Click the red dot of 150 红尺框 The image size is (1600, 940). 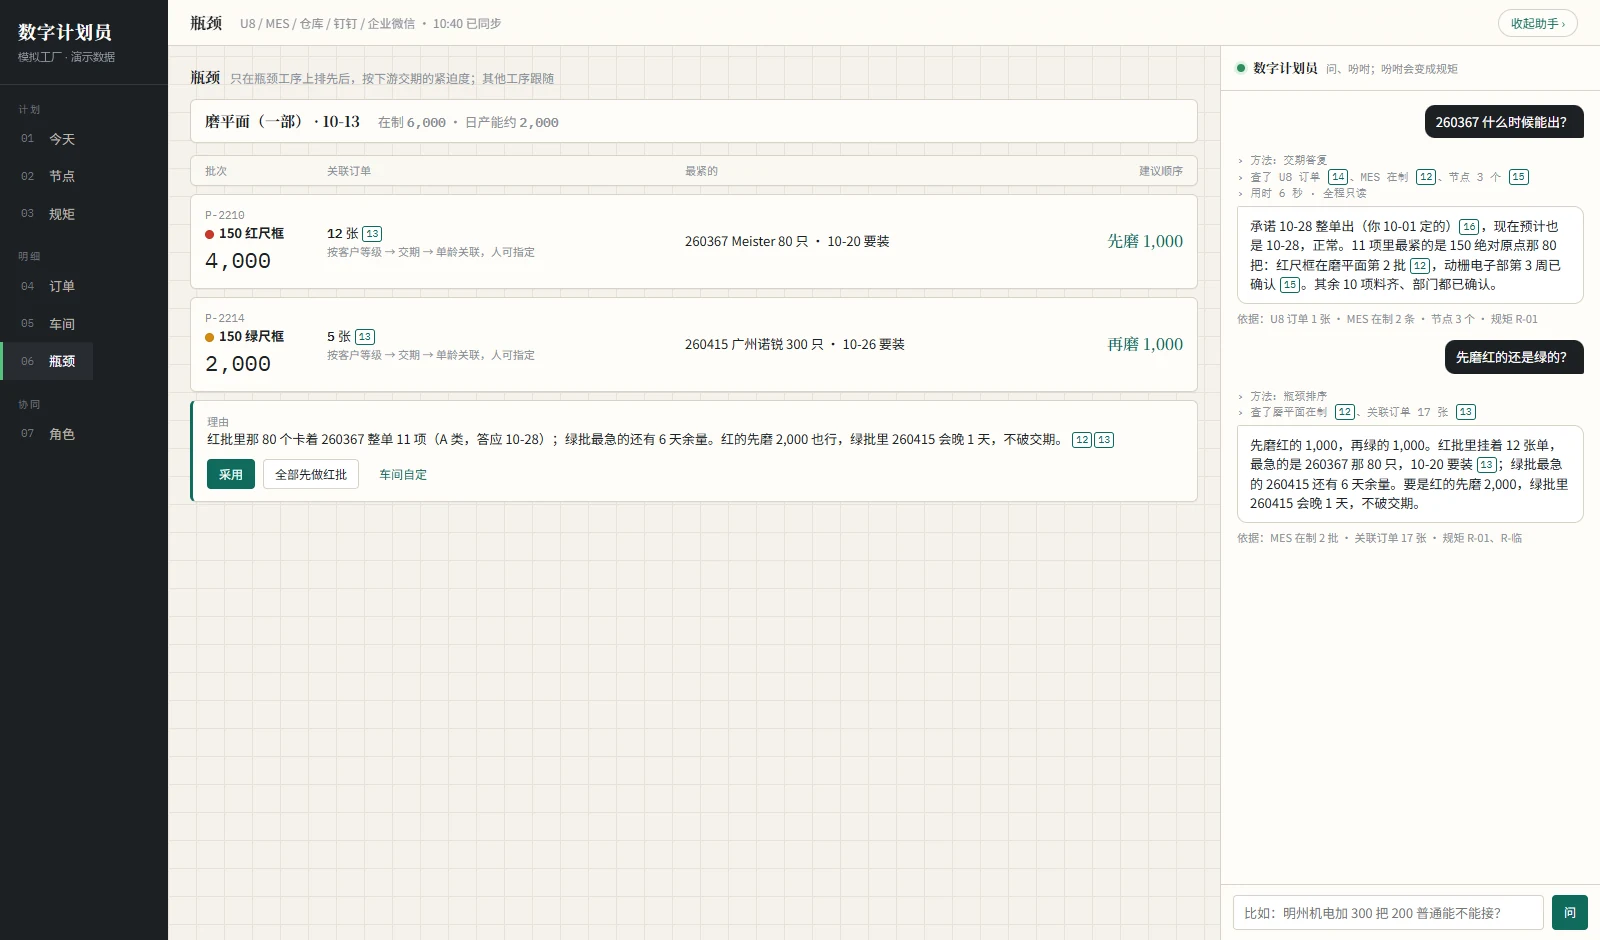pos(210,234)
